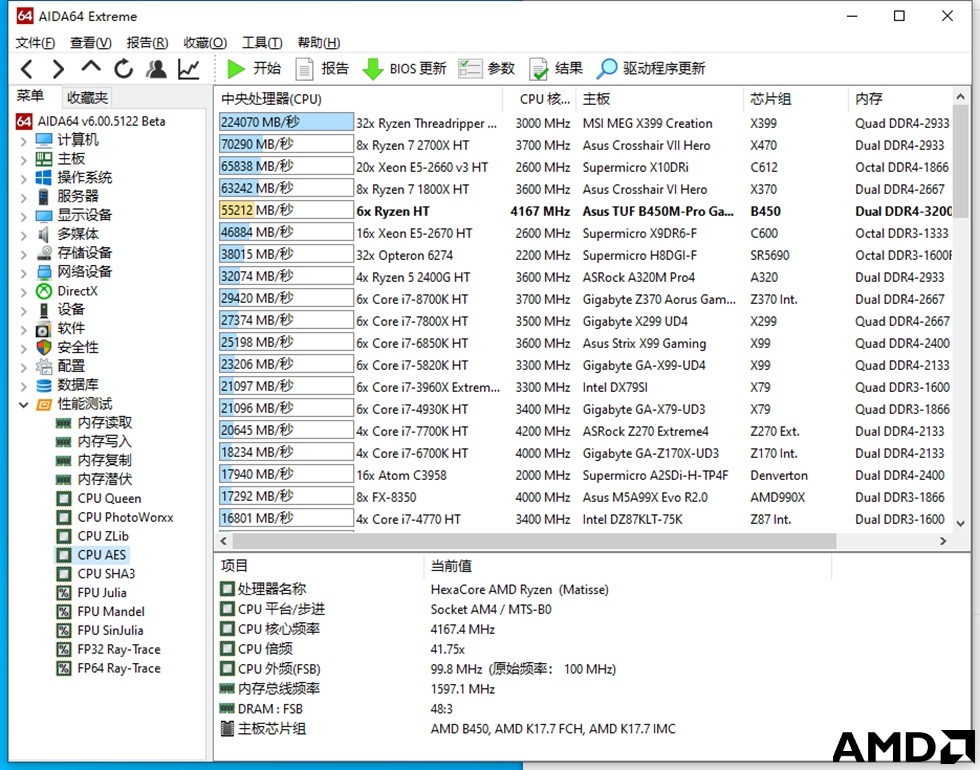Image resolution: width=980 pixels, height=770 pixels.
Task: Select 内存潜伏 benchmark
Action: tap(104, 479)
